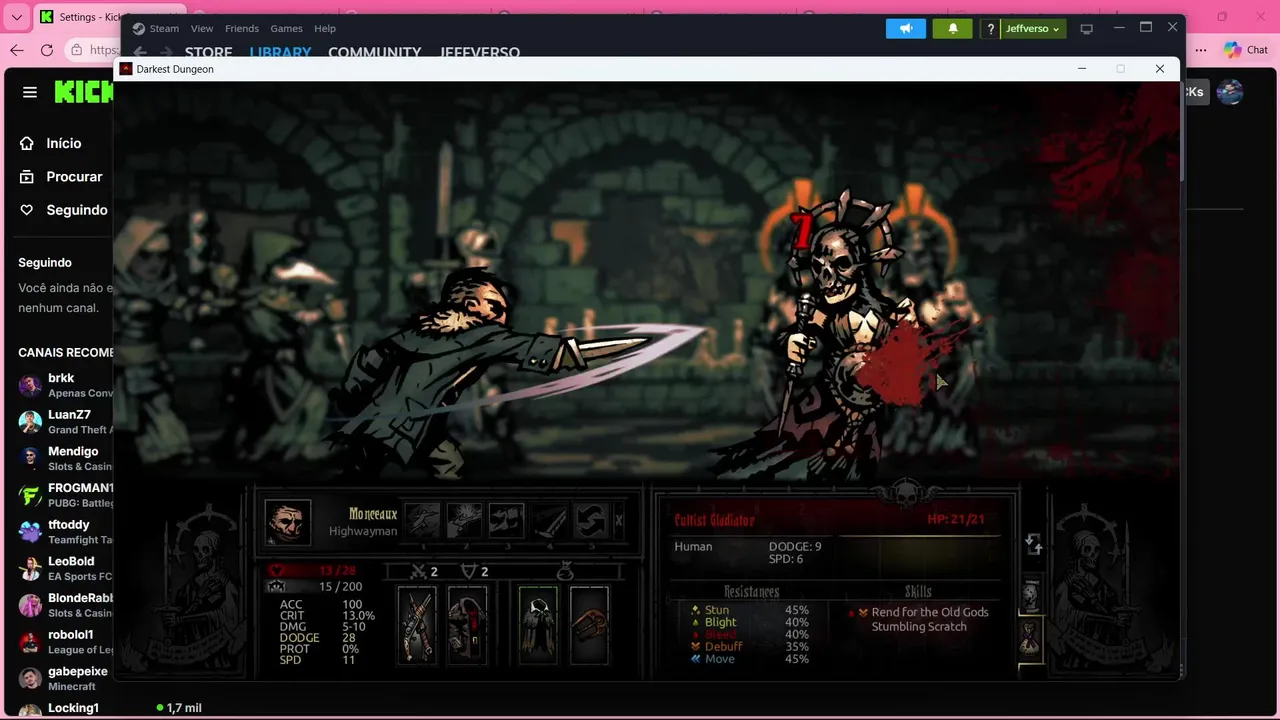The image size is (1280, 720).
Task: Click the HP: 21/21 enemy health text
Action: (955, 519)
